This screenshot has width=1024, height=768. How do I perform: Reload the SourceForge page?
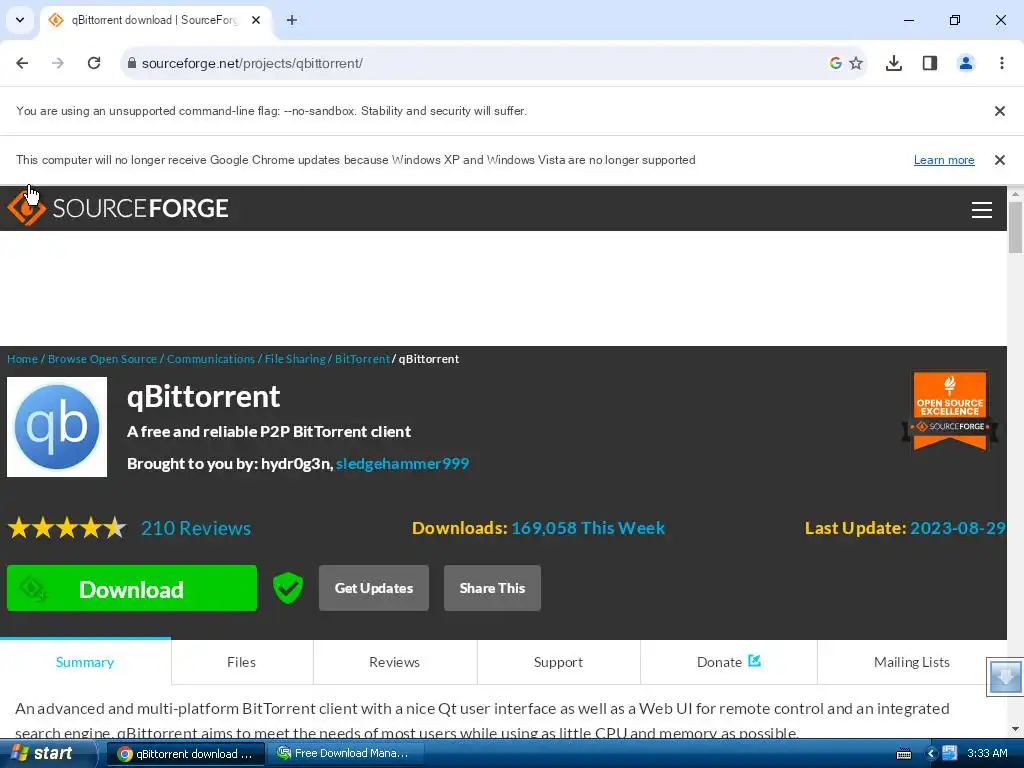94,63
